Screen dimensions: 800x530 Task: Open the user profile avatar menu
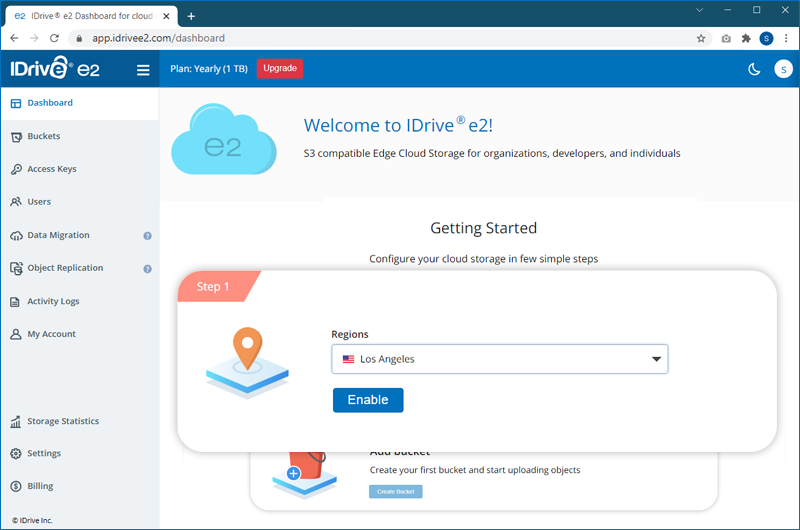point(784,69)
